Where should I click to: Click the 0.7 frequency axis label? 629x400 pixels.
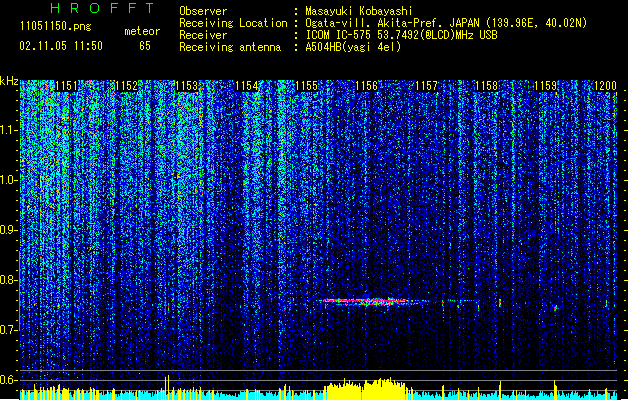[9, 330]
